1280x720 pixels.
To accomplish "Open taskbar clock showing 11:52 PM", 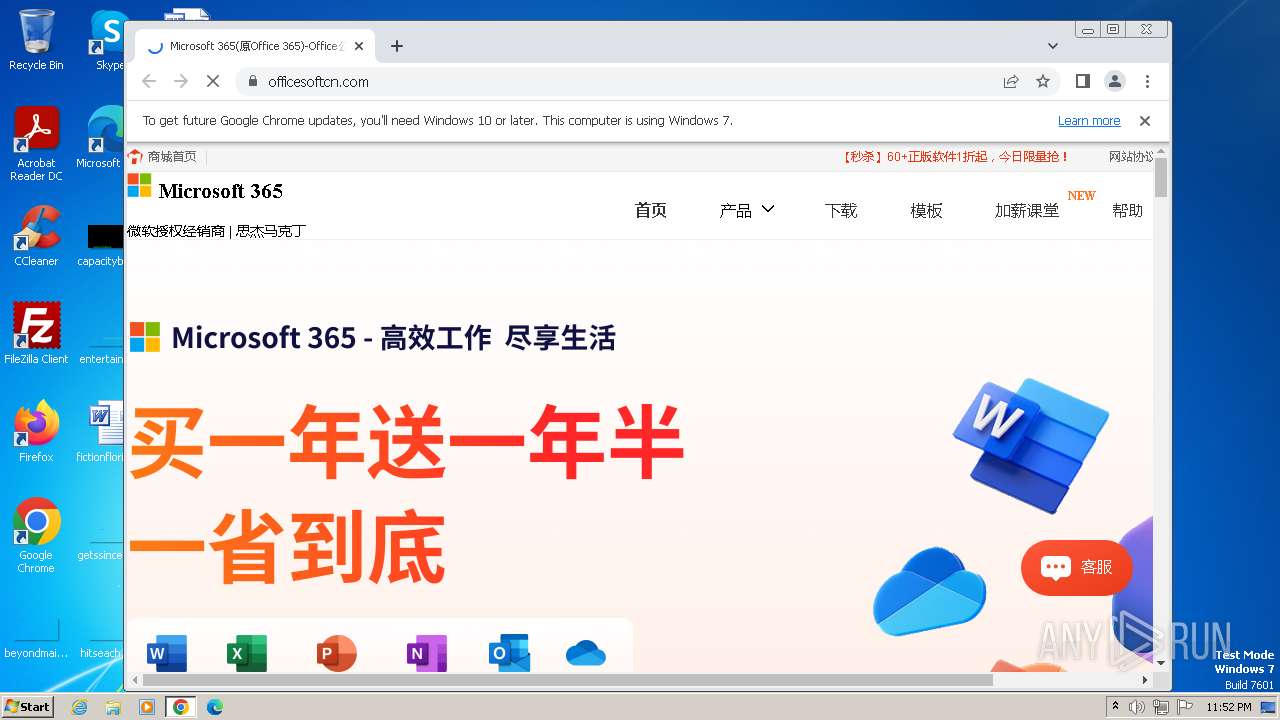I will pos(1229,707).
